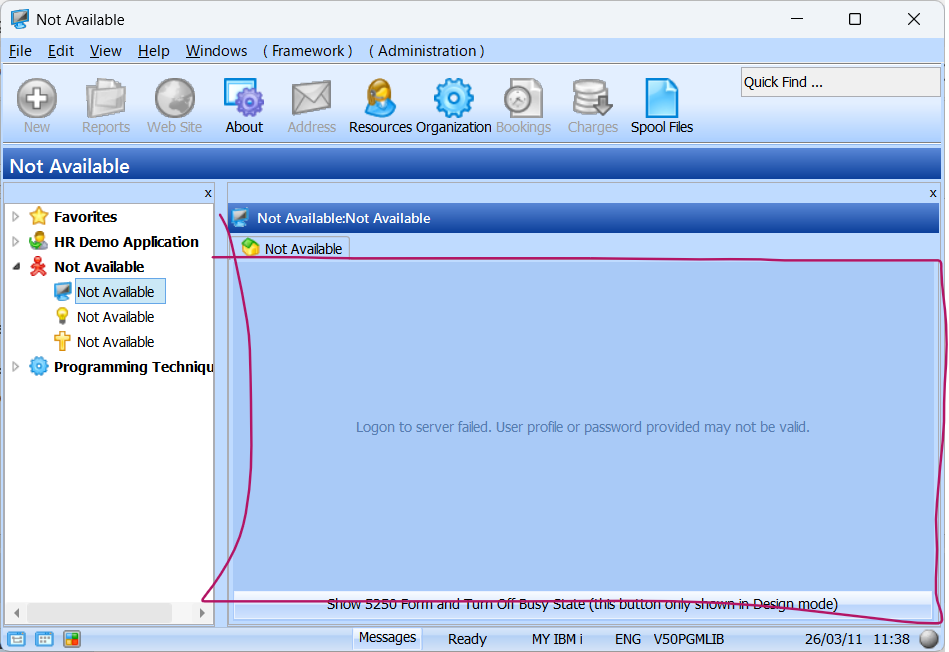Expand the Programming Techniques node
This screenshot has width=949, height=652.
click(x=15, y=367)
